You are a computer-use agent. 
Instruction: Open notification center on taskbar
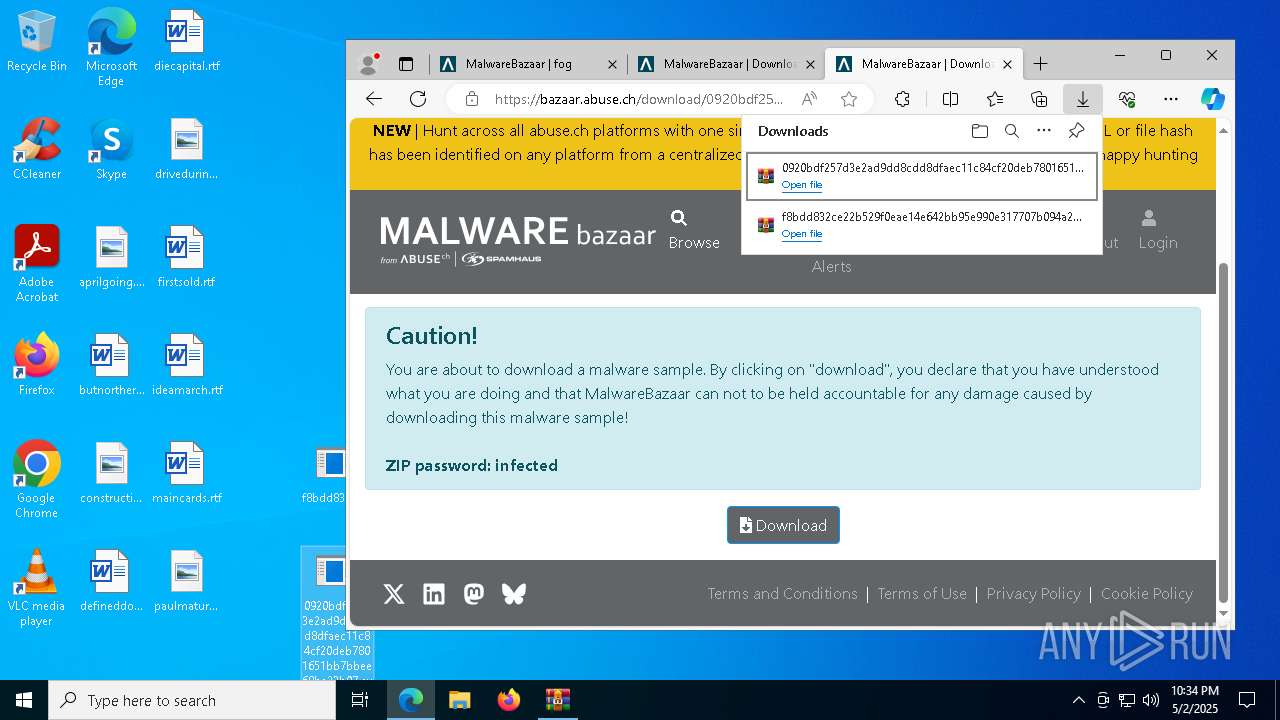tap(1247, 700)
